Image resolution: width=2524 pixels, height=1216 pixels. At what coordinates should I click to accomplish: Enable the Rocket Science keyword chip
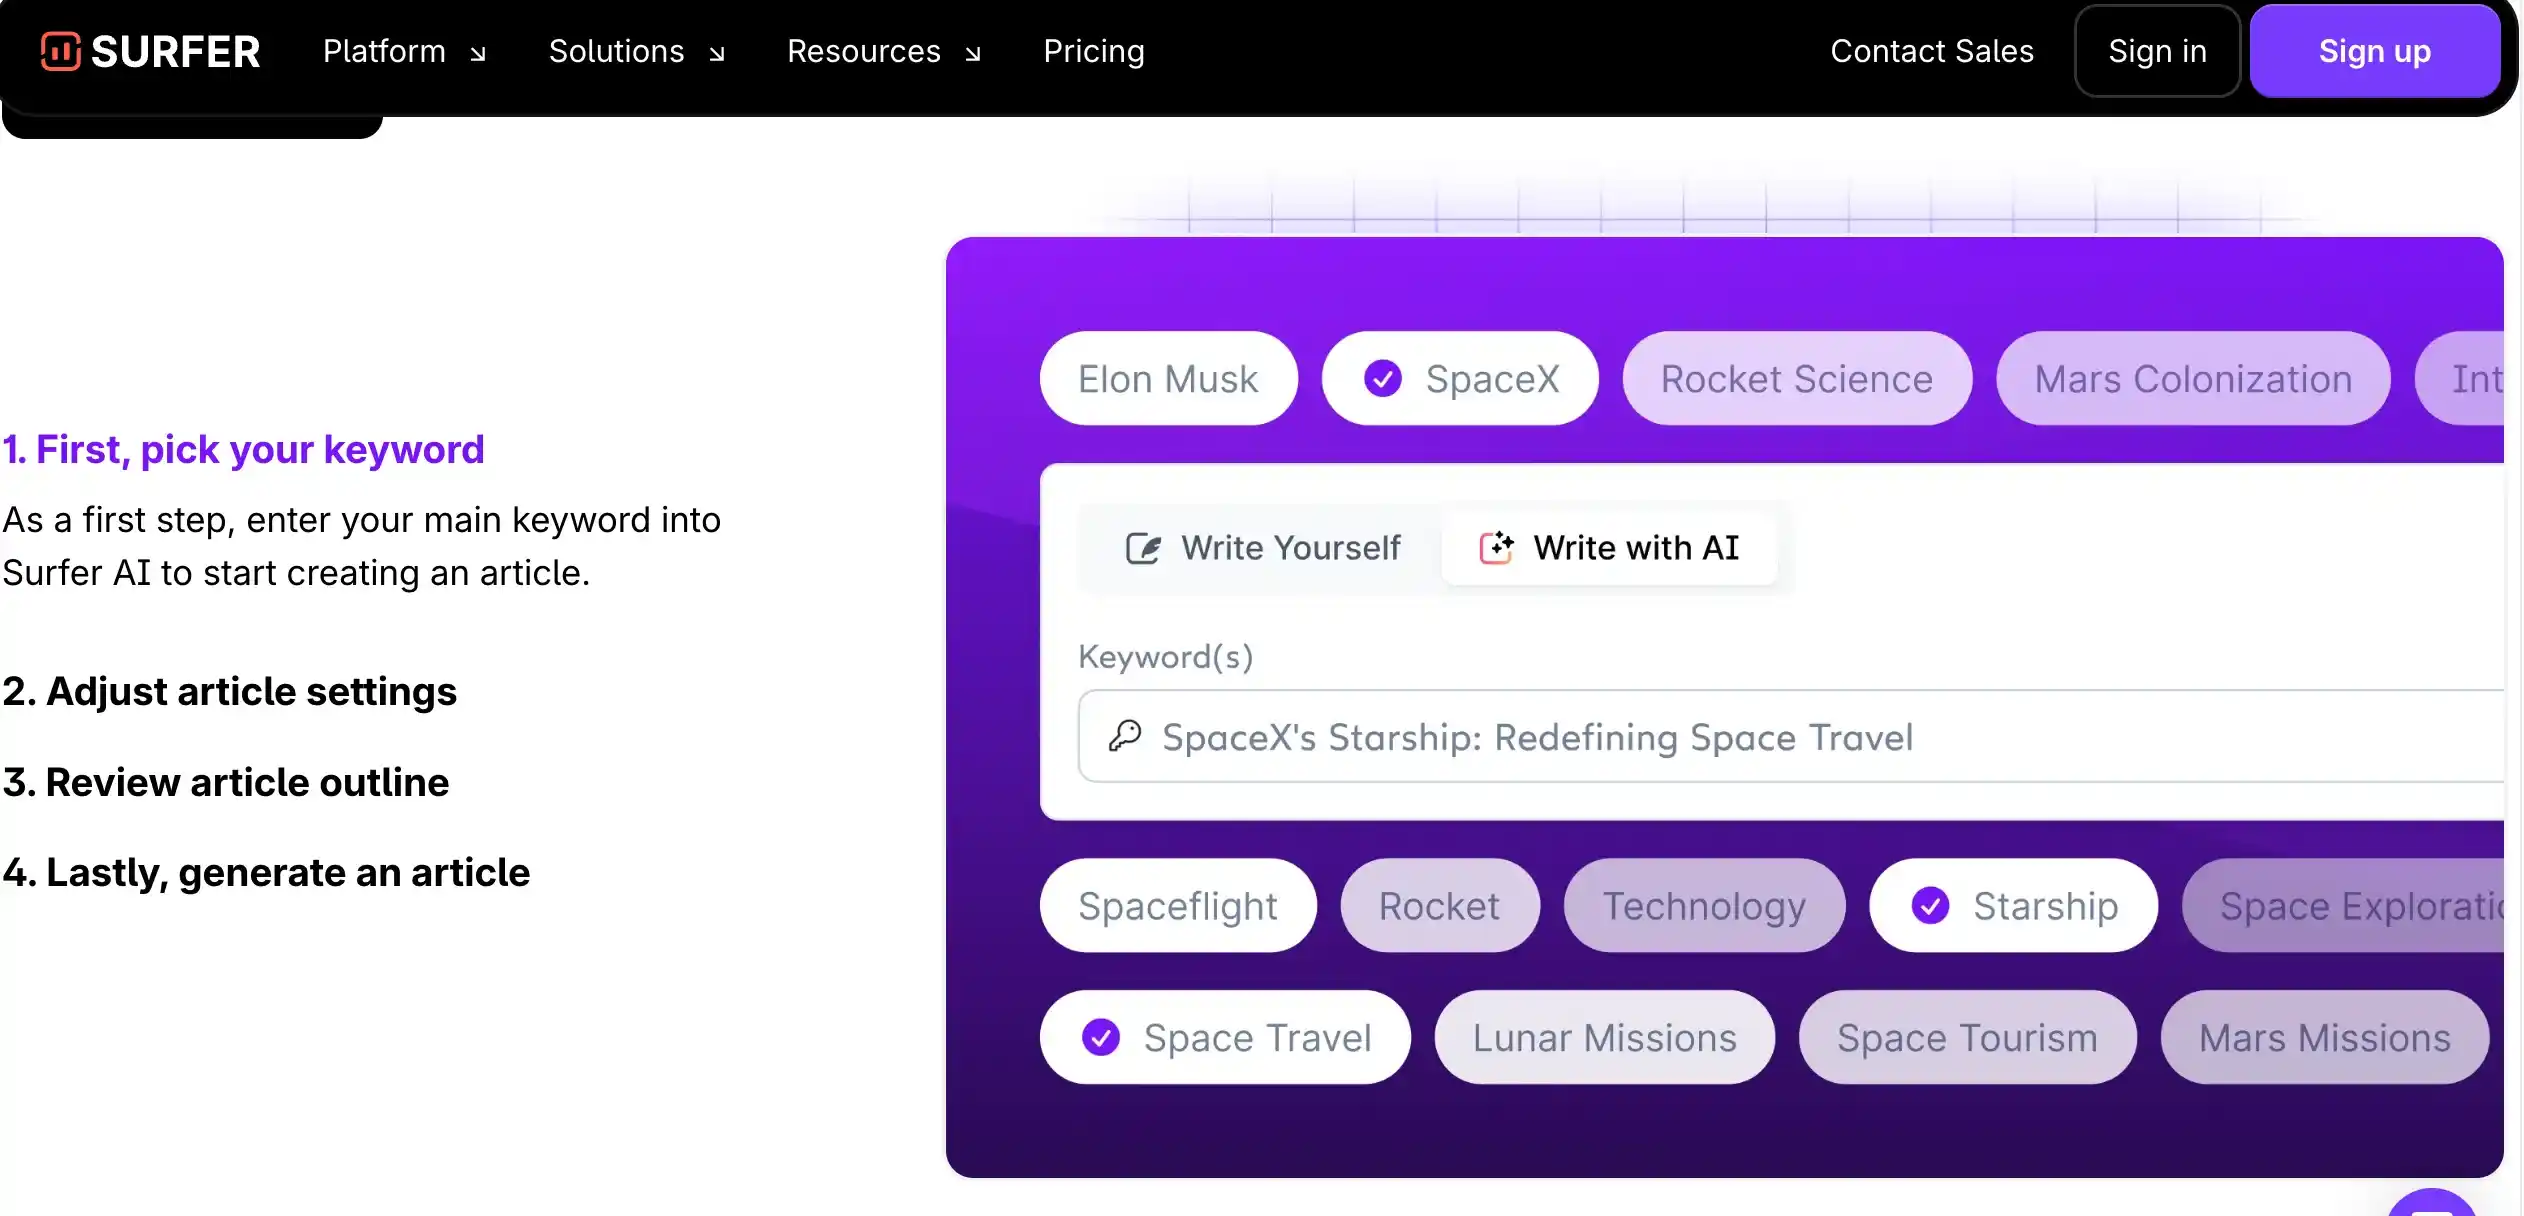[1796, 379]
